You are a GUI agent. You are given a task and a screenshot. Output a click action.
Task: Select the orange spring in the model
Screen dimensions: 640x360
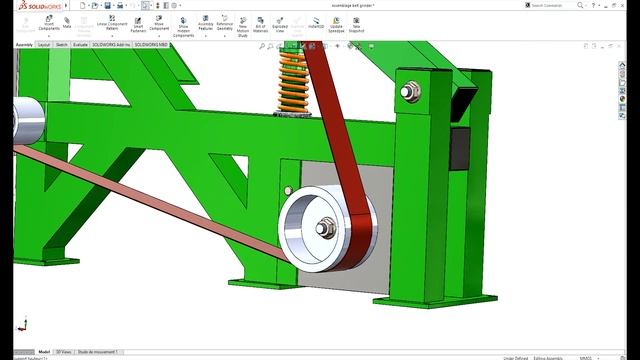[293, 82]
